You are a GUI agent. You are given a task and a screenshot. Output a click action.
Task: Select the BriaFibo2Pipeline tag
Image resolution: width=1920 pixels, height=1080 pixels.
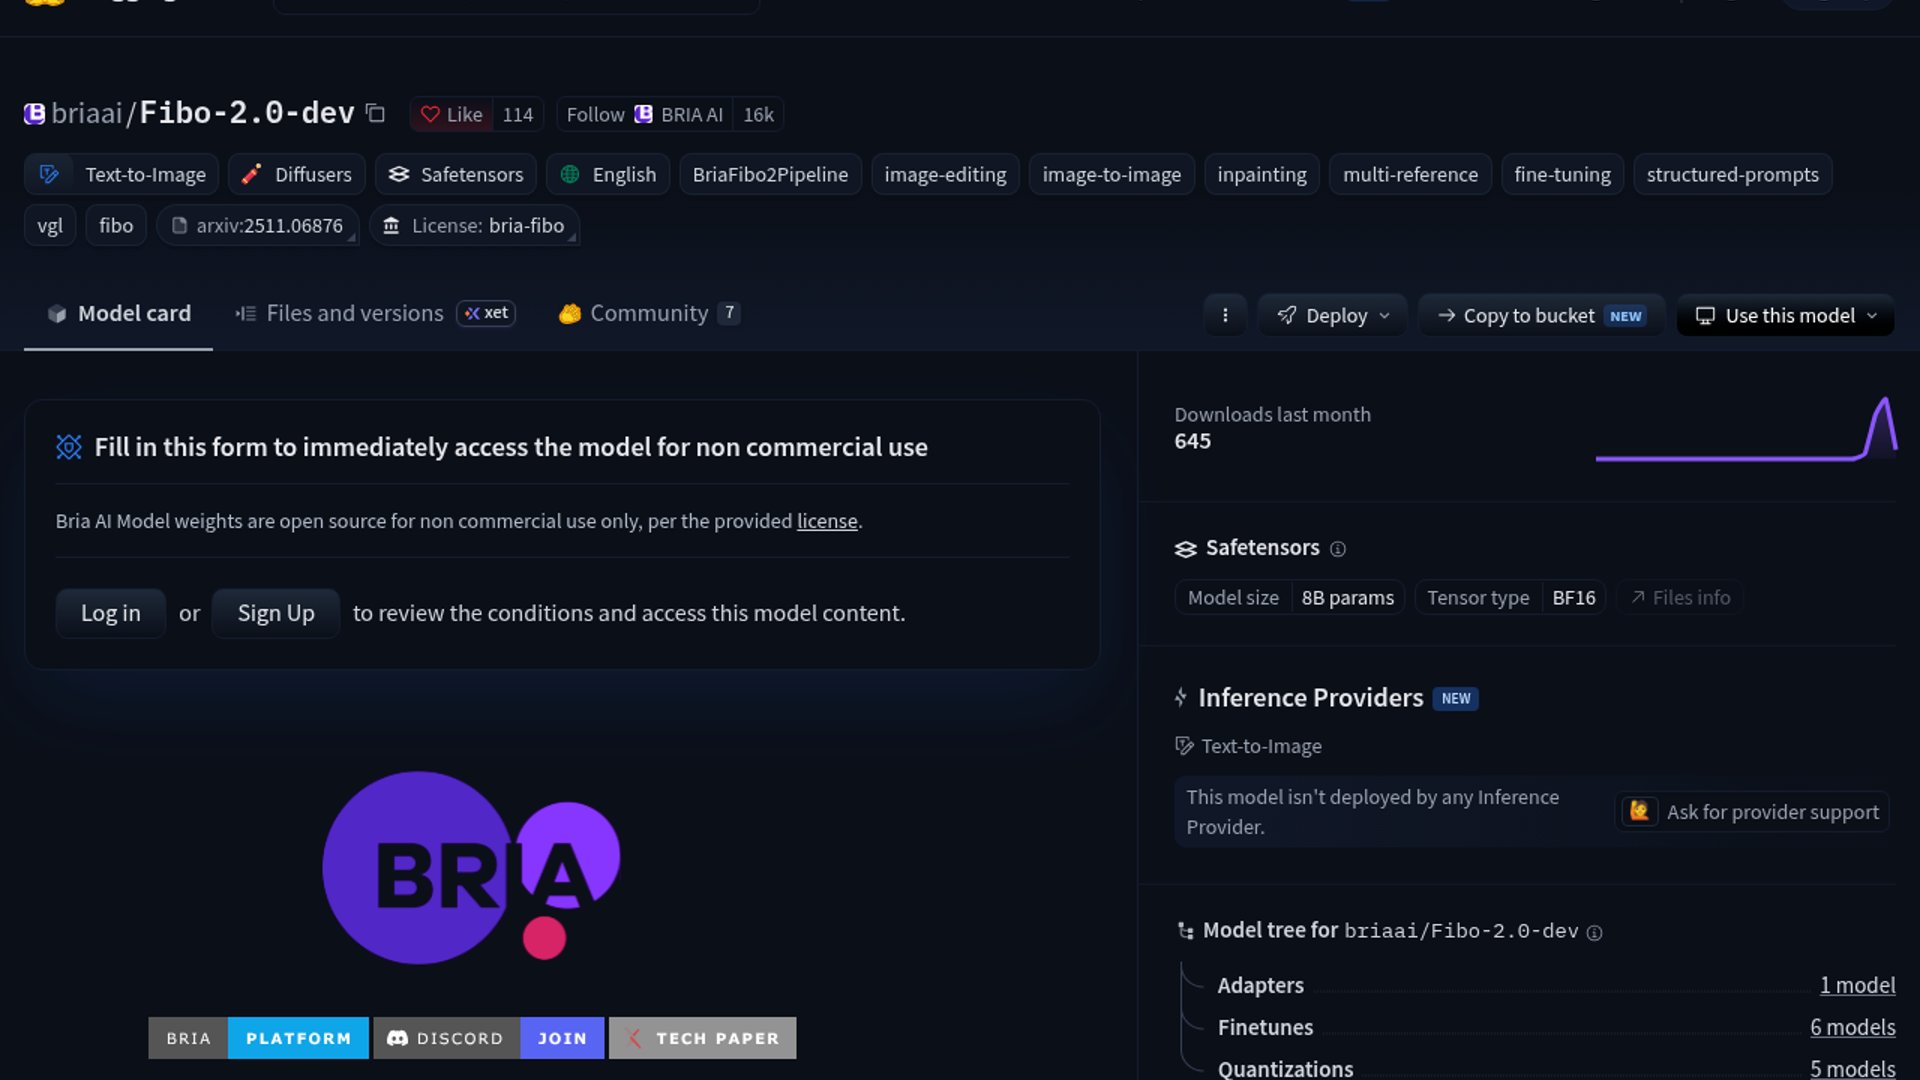(x=770, y=174)
